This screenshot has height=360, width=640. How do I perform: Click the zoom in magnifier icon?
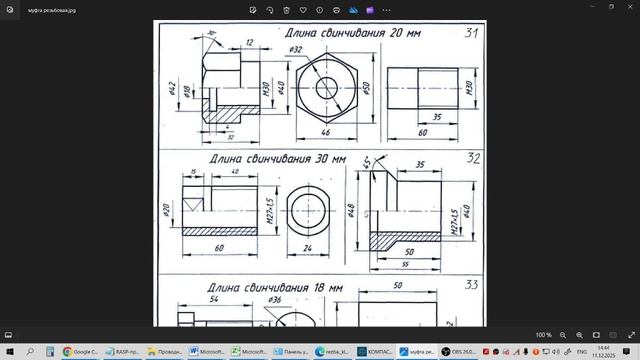click(580, 335)
